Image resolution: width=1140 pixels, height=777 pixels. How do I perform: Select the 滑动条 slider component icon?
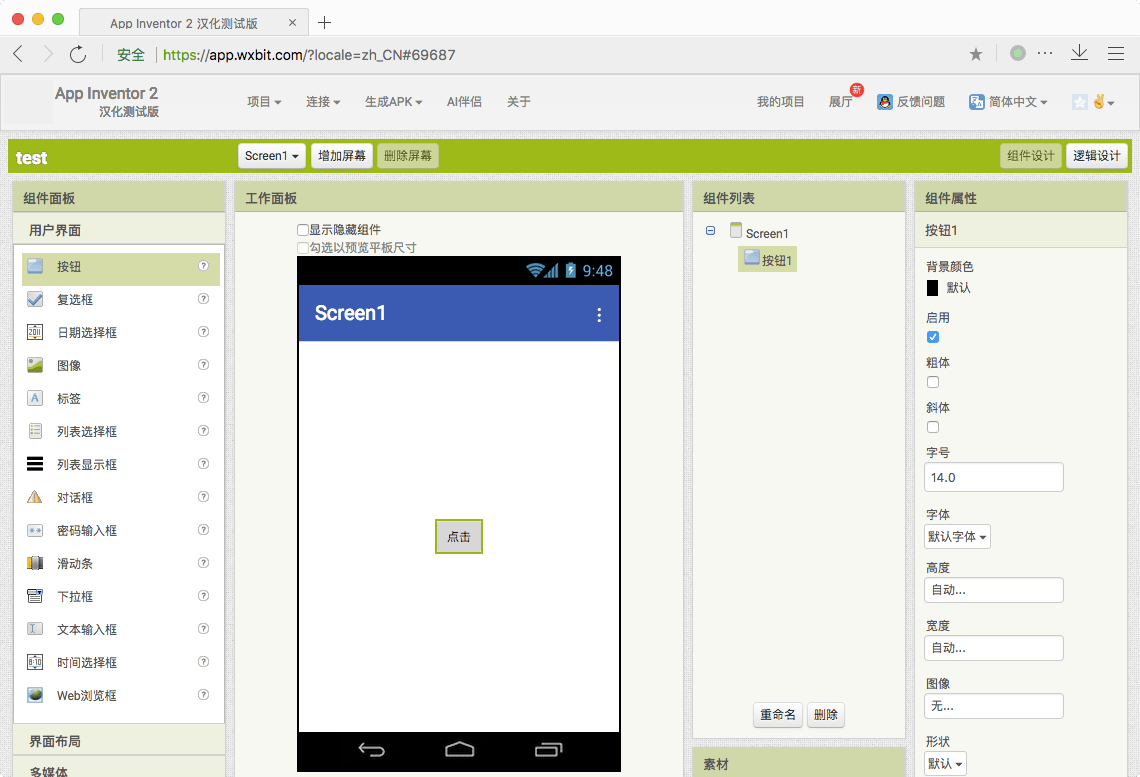(x=35, y=563)
